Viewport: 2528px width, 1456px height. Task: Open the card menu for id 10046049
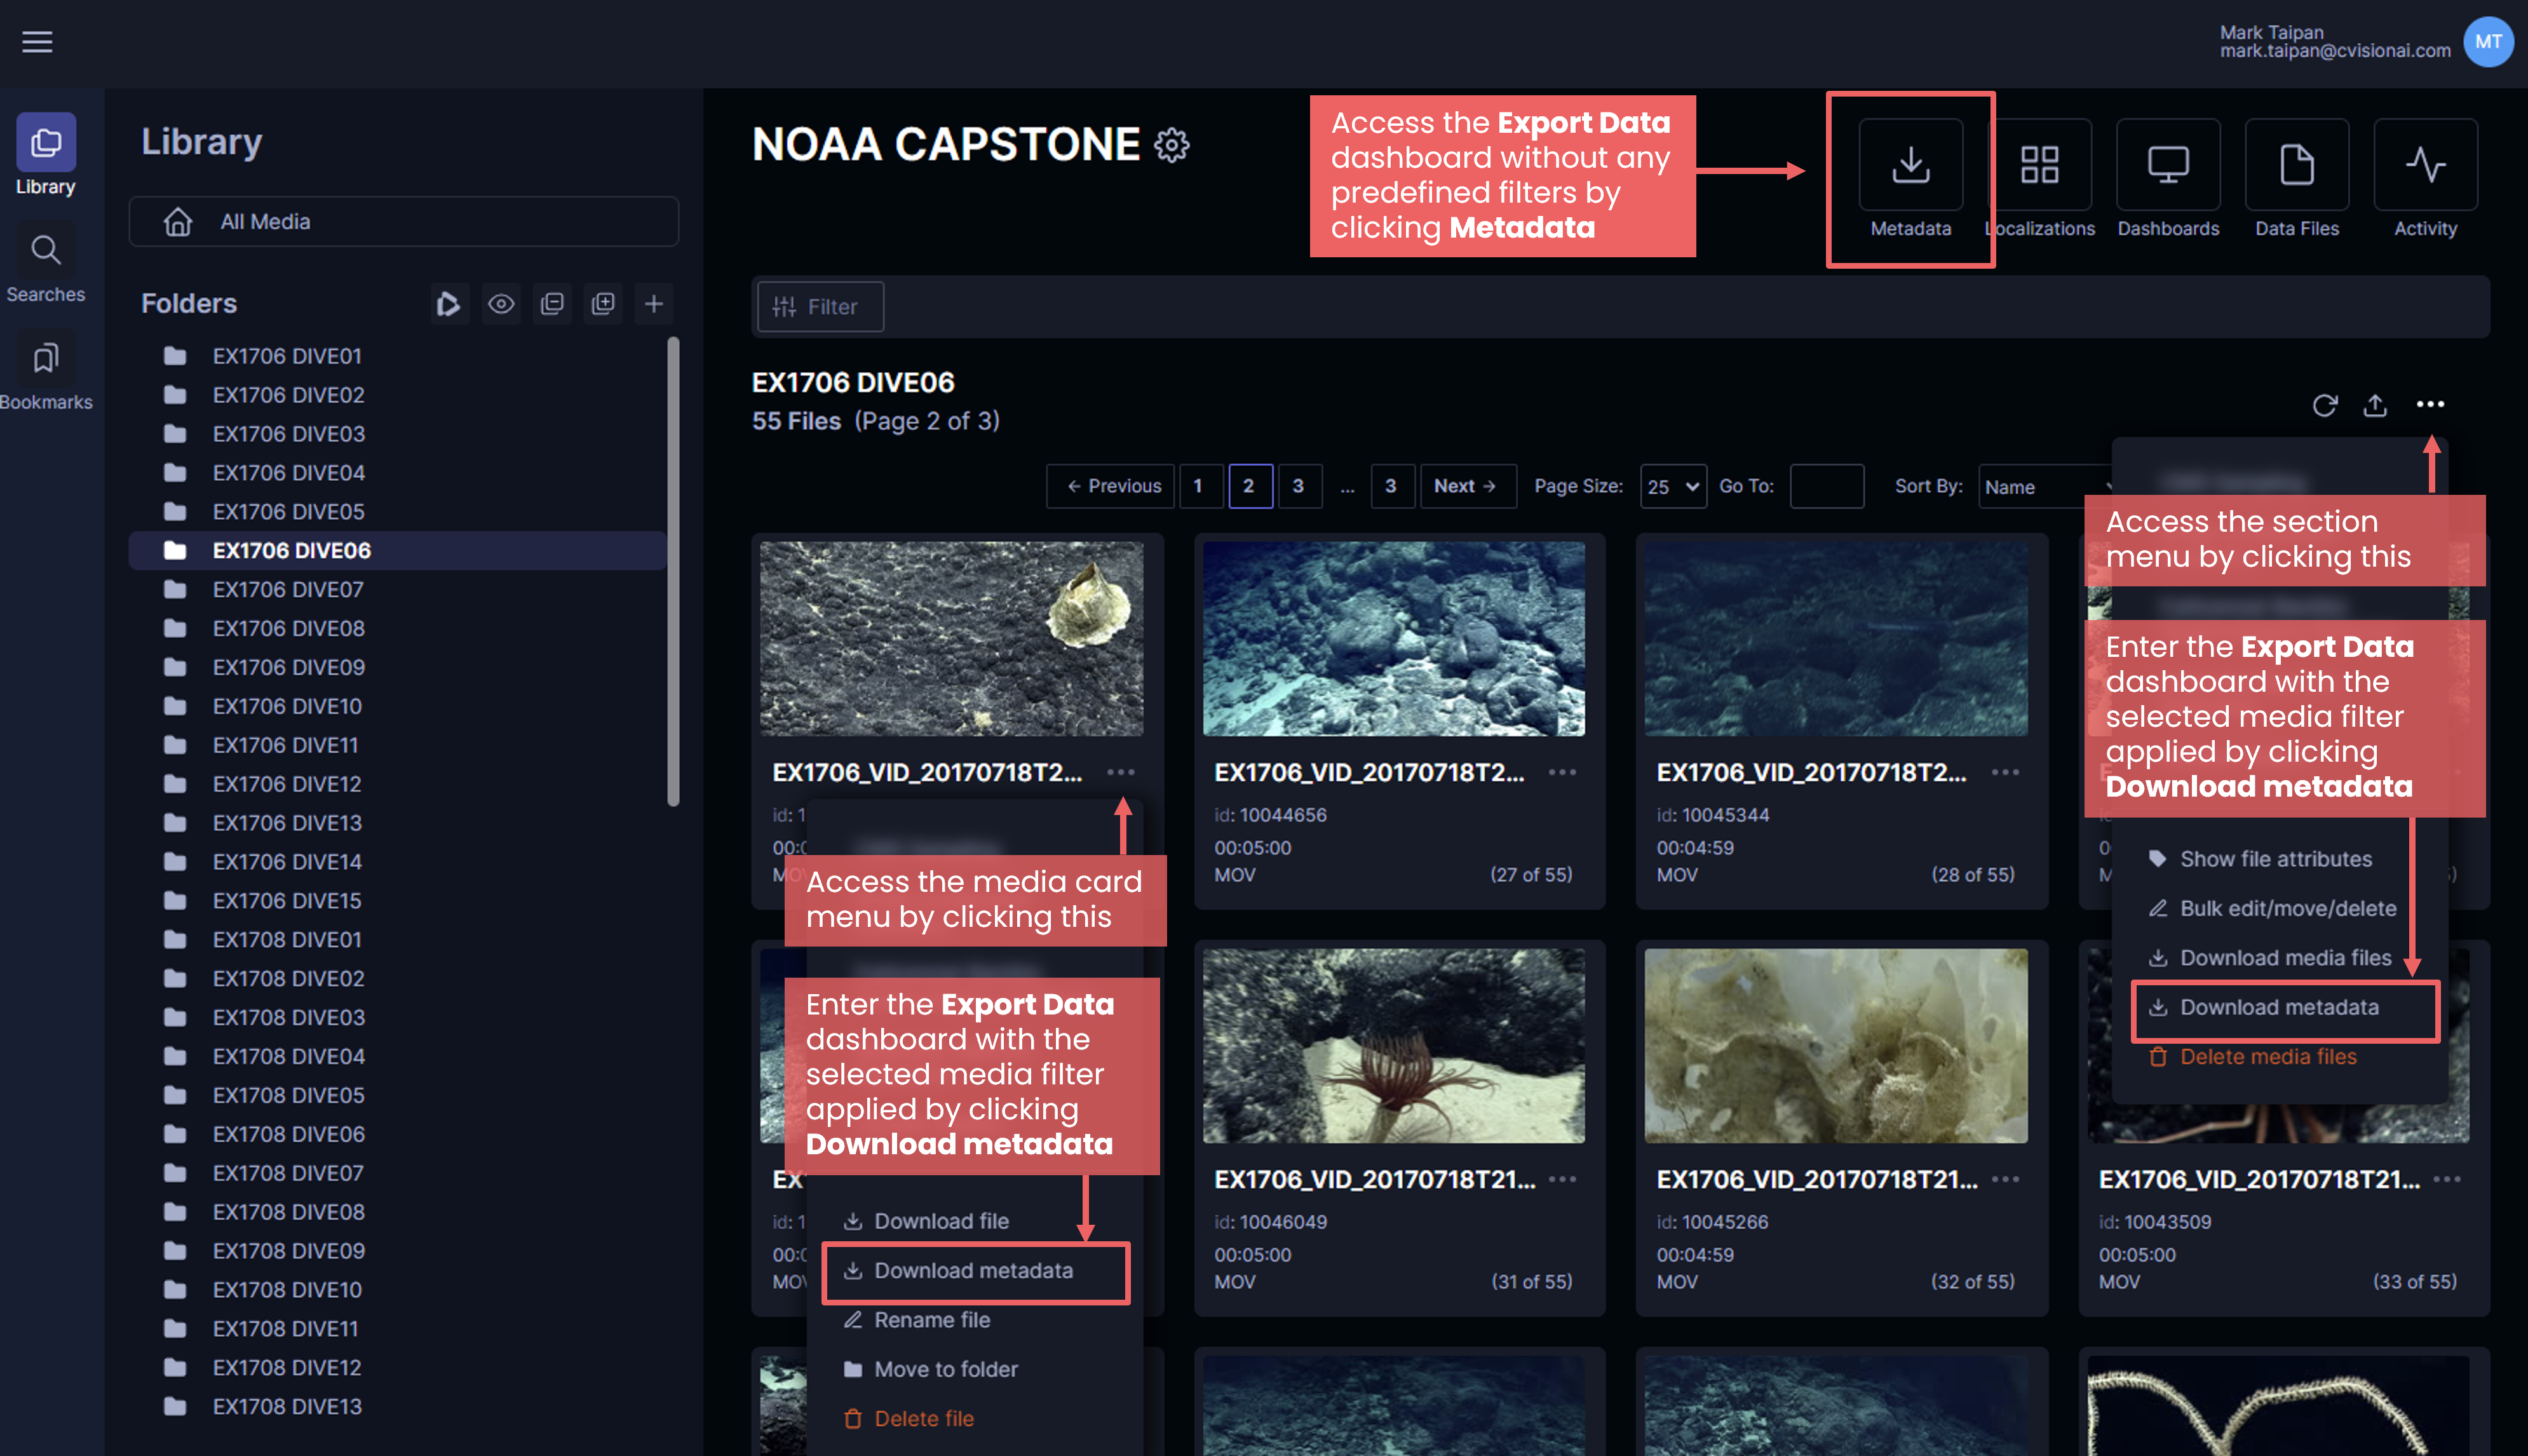pyautogui.click(x=1562, y=1179)
